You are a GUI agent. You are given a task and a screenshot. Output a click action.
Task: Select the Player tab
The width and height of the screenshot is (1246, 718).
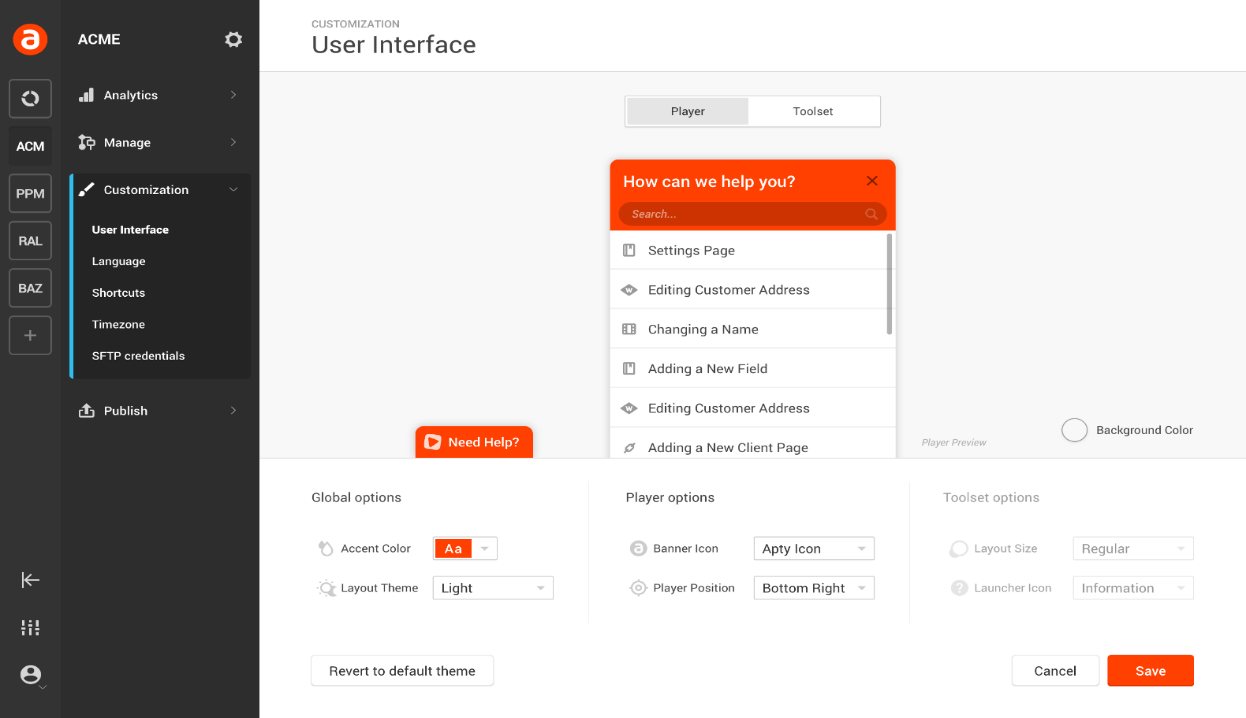click(687, 110)
